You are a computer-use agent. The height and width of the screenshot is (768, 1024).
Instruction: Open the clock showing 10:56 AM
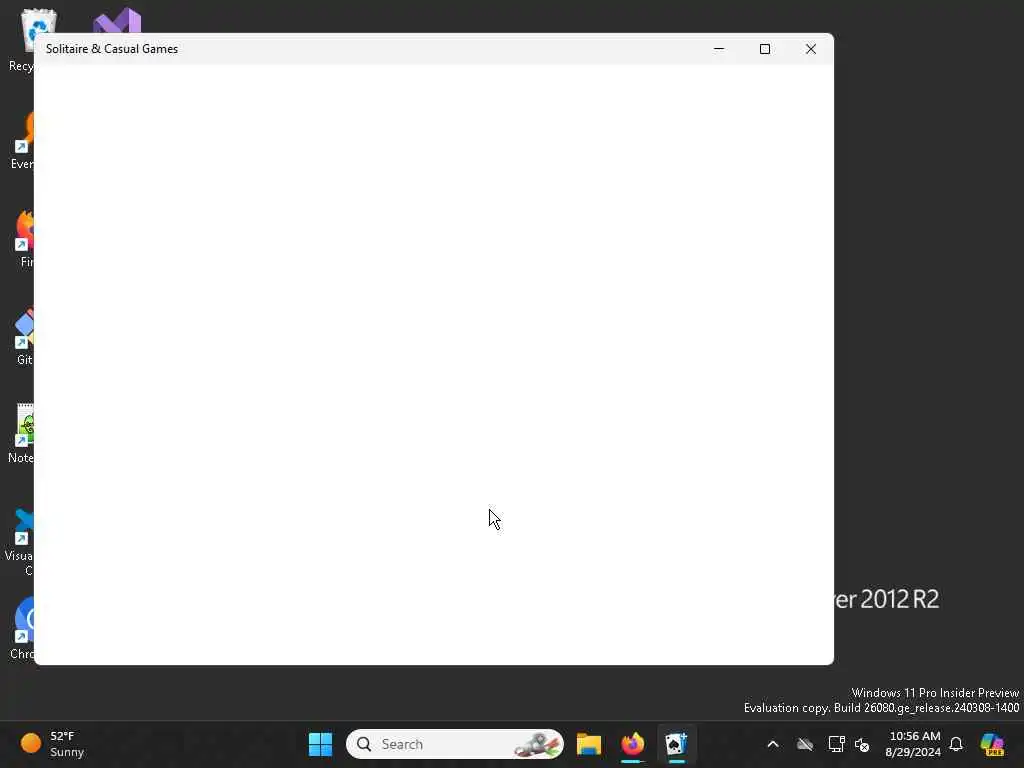click(x=914, y=744)
